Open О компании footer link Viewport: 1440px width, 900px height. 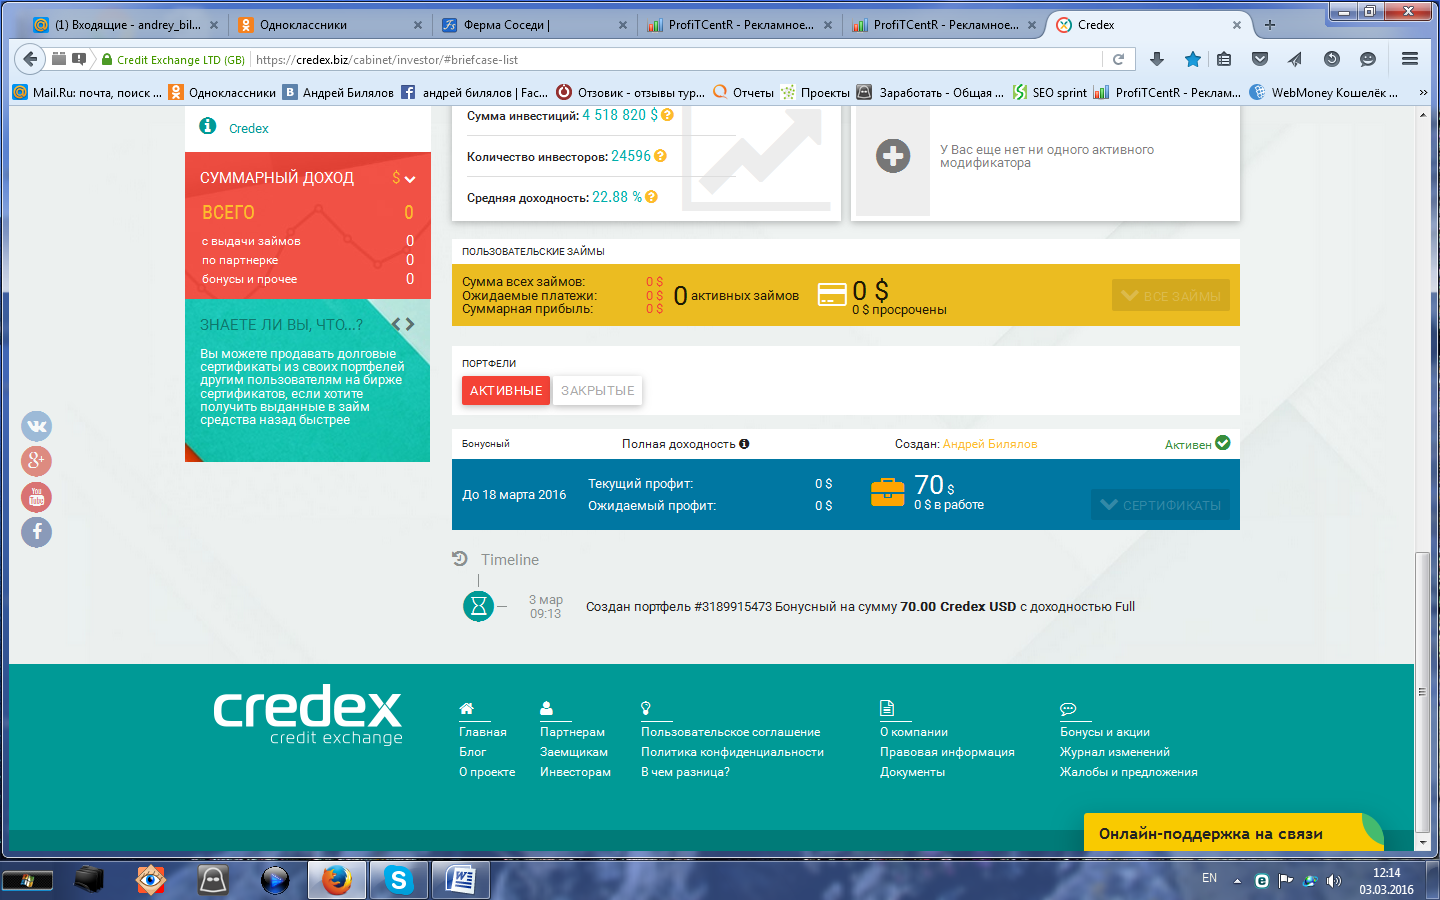click(x=914, y=732)
